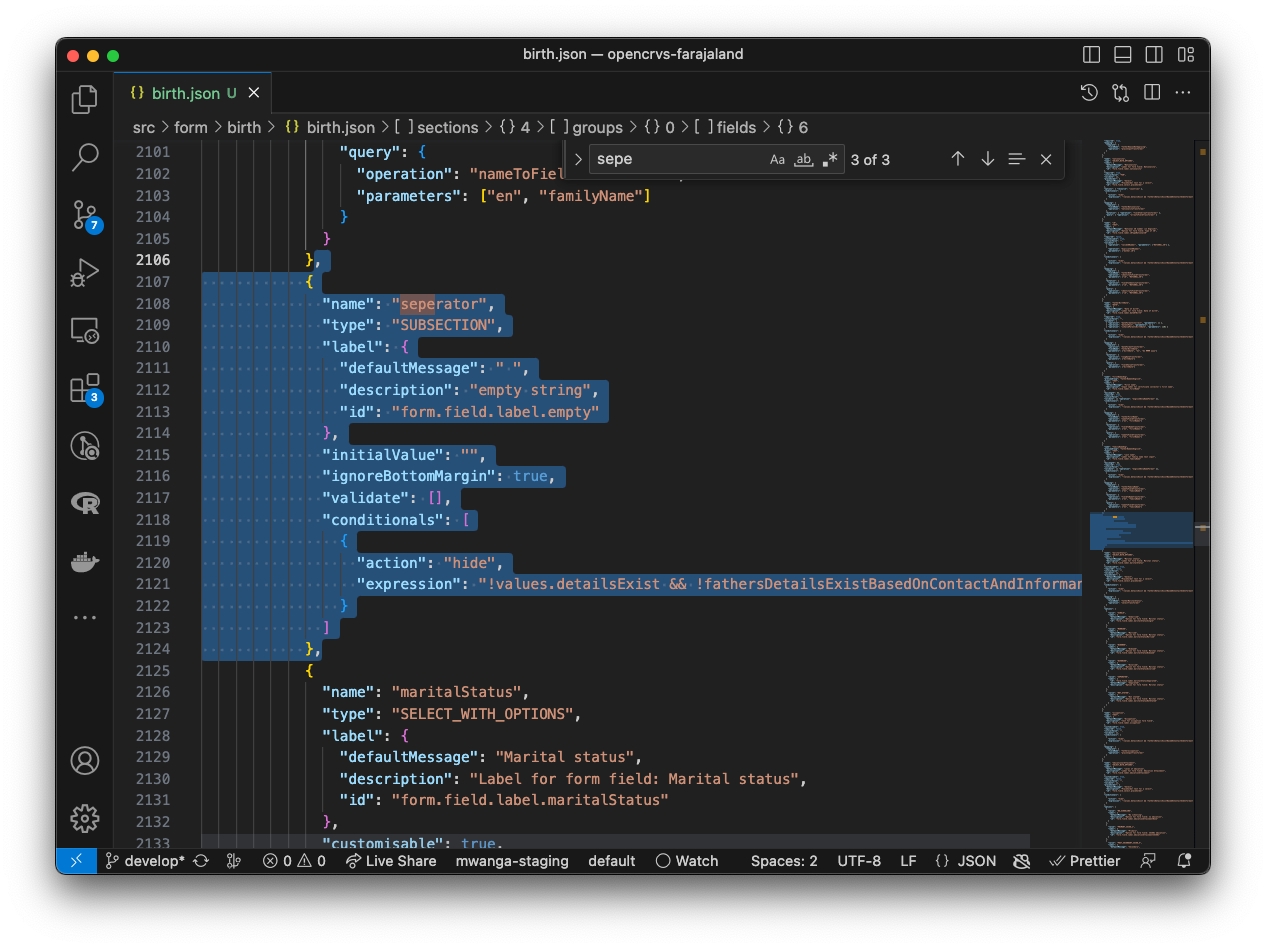The width and height of the screenshot is (1266, 948).
Task: Click 'mwanga-staging' in status bar
Action: 512,861
